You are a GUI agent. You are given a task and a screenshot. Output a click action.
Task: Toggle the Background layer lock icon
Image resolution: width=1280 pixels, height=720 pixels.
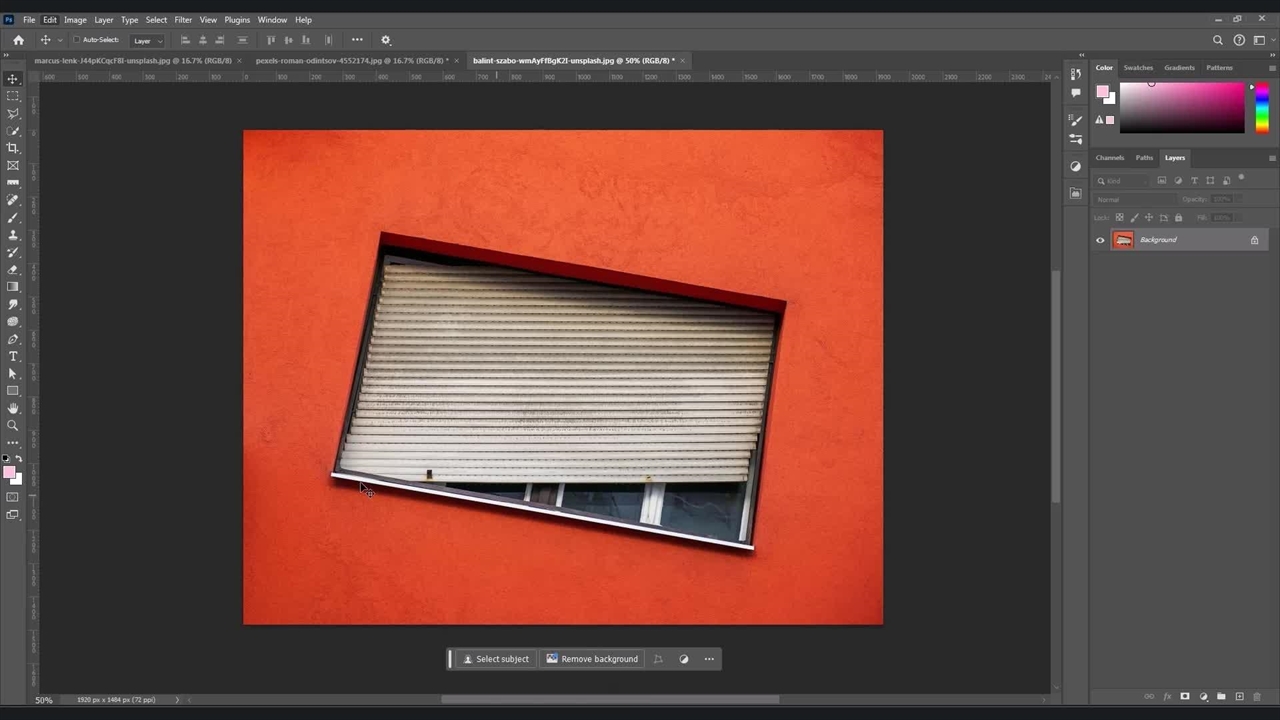coord(1254,240)
